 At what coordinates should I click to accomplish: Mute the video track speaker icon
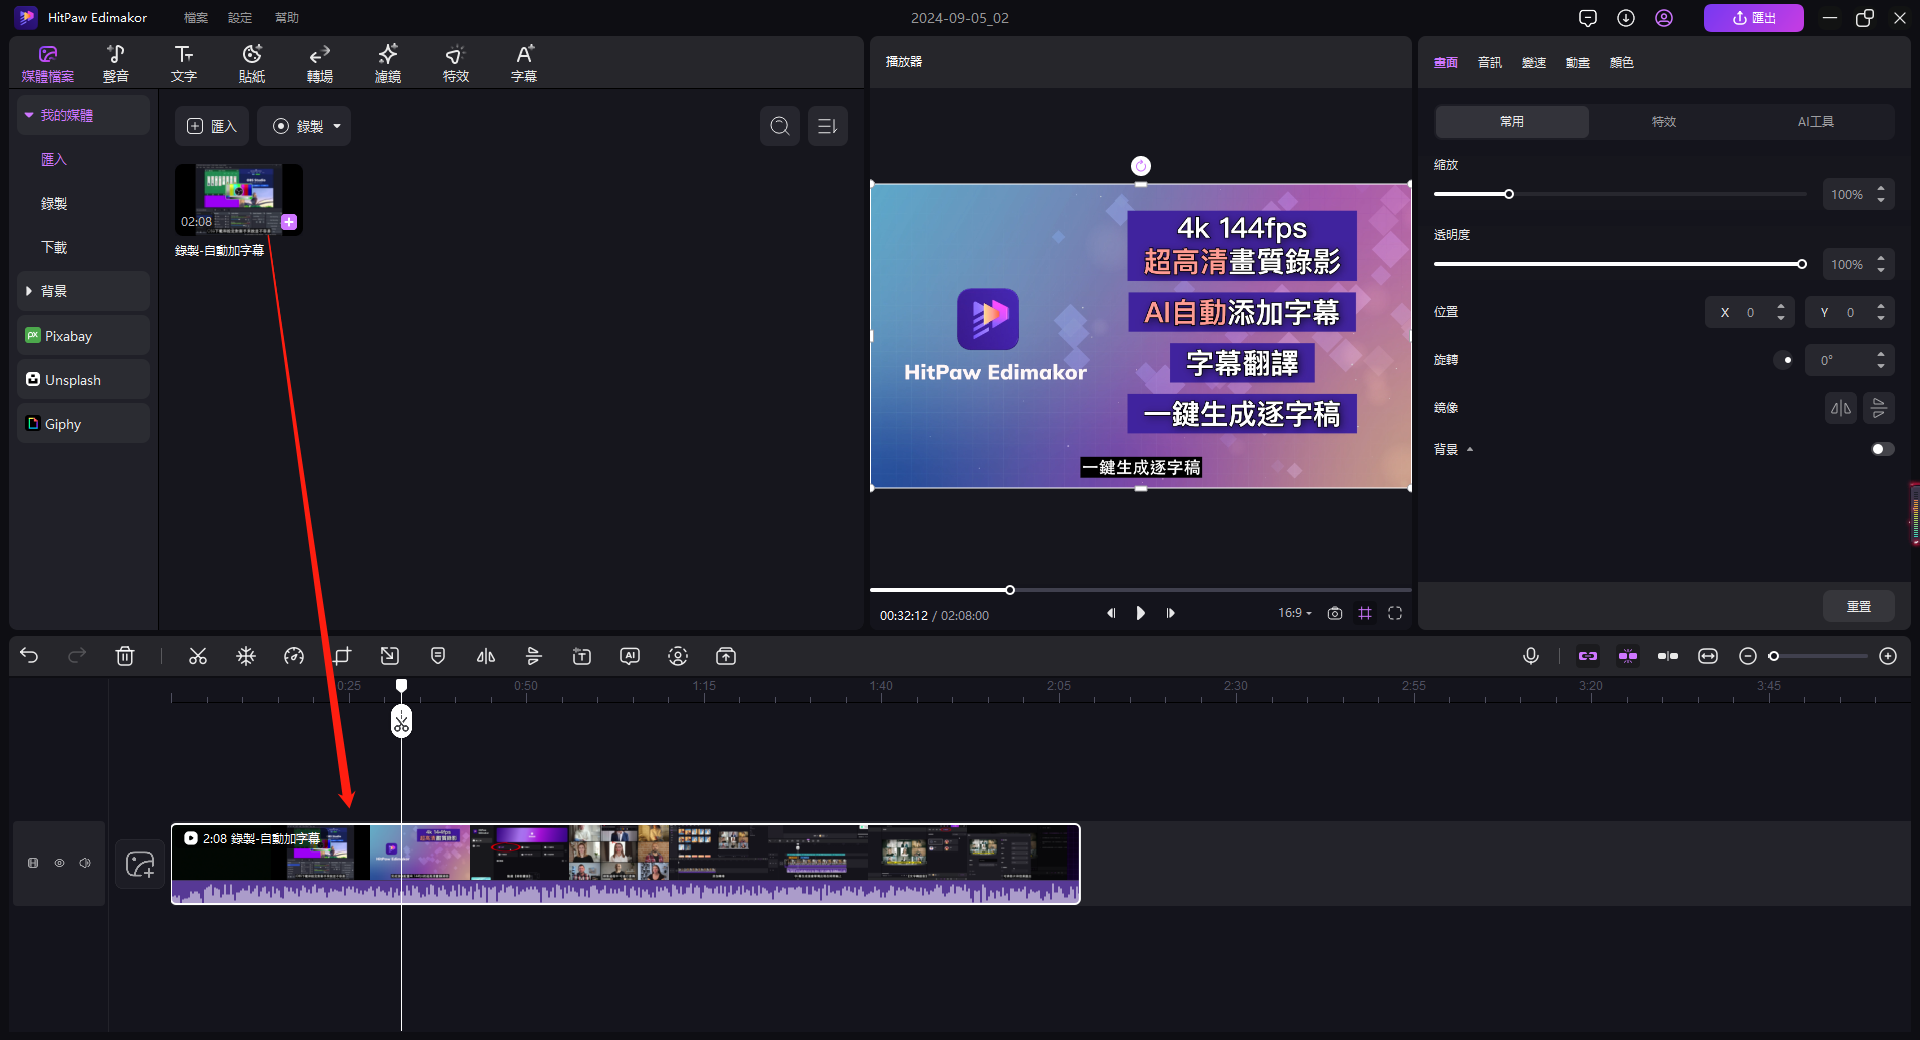click(85, 863)
